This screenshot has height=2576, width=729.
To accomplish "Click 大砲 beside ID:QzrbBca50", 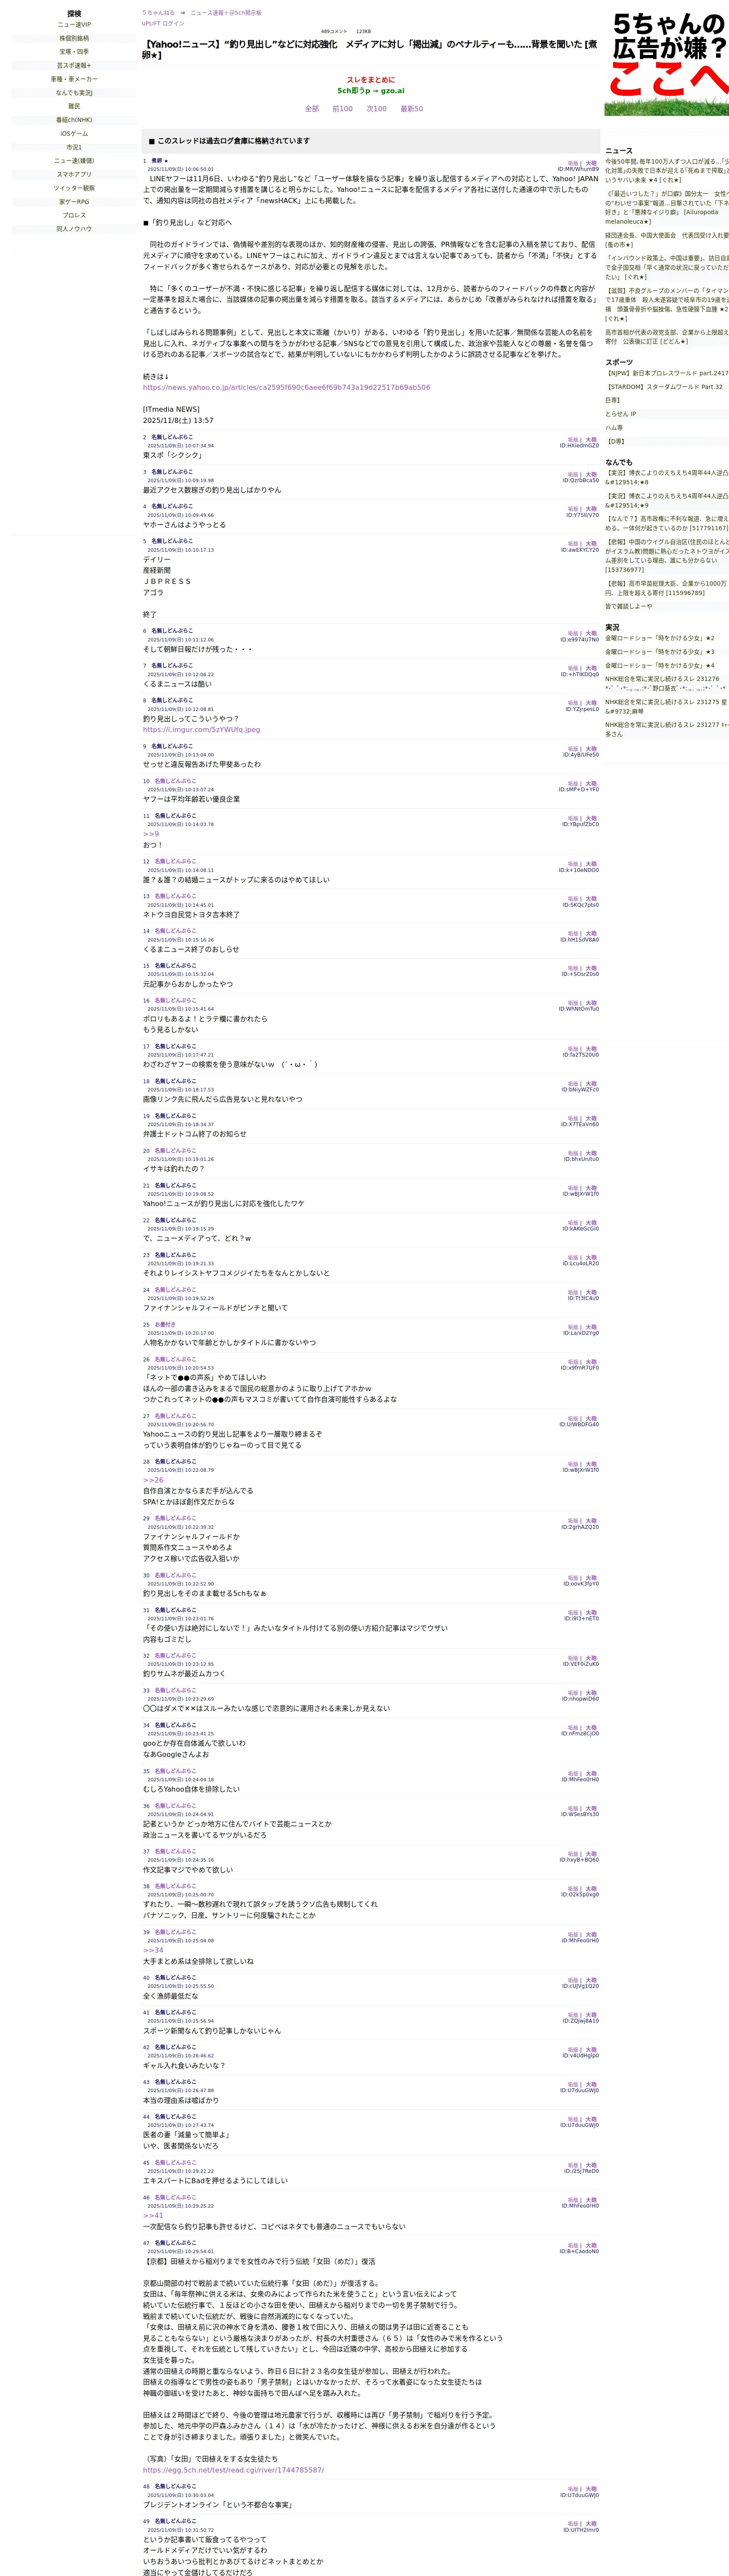I will tap(591, 475).
